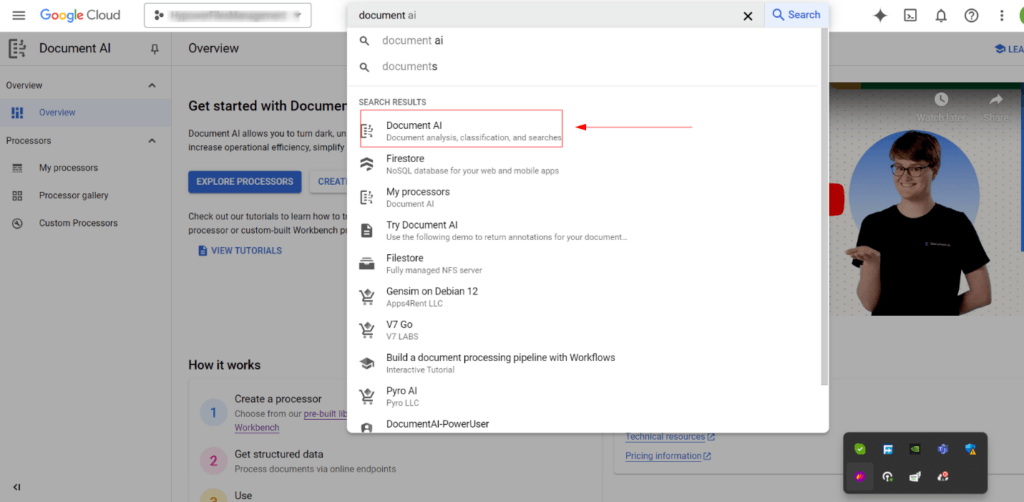
Task: Open the project selector dropdown
Action: click(x=228, y=15)
